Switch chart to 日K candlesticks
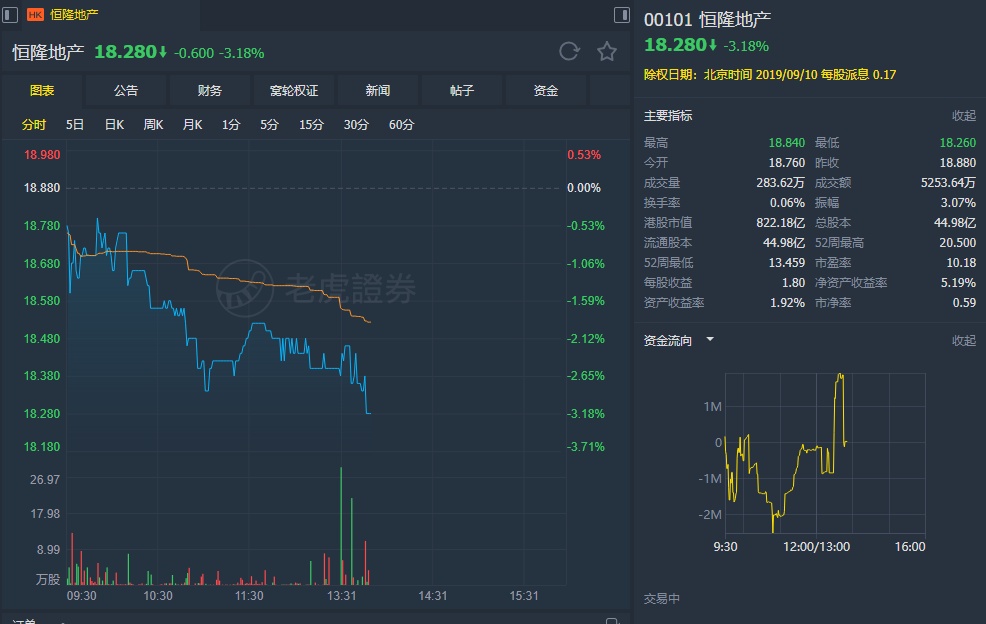 (x=114, y=125)
